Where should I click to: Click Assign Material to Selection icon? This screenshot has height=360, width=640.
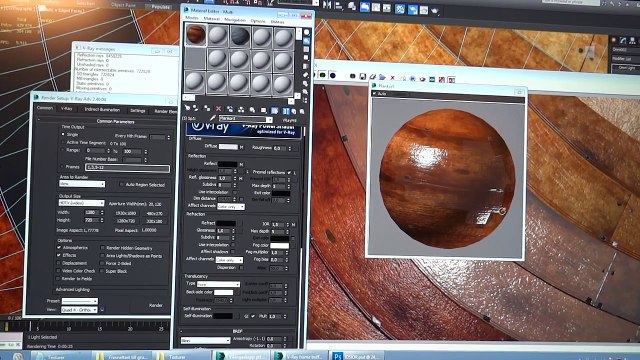coord(207,109)
